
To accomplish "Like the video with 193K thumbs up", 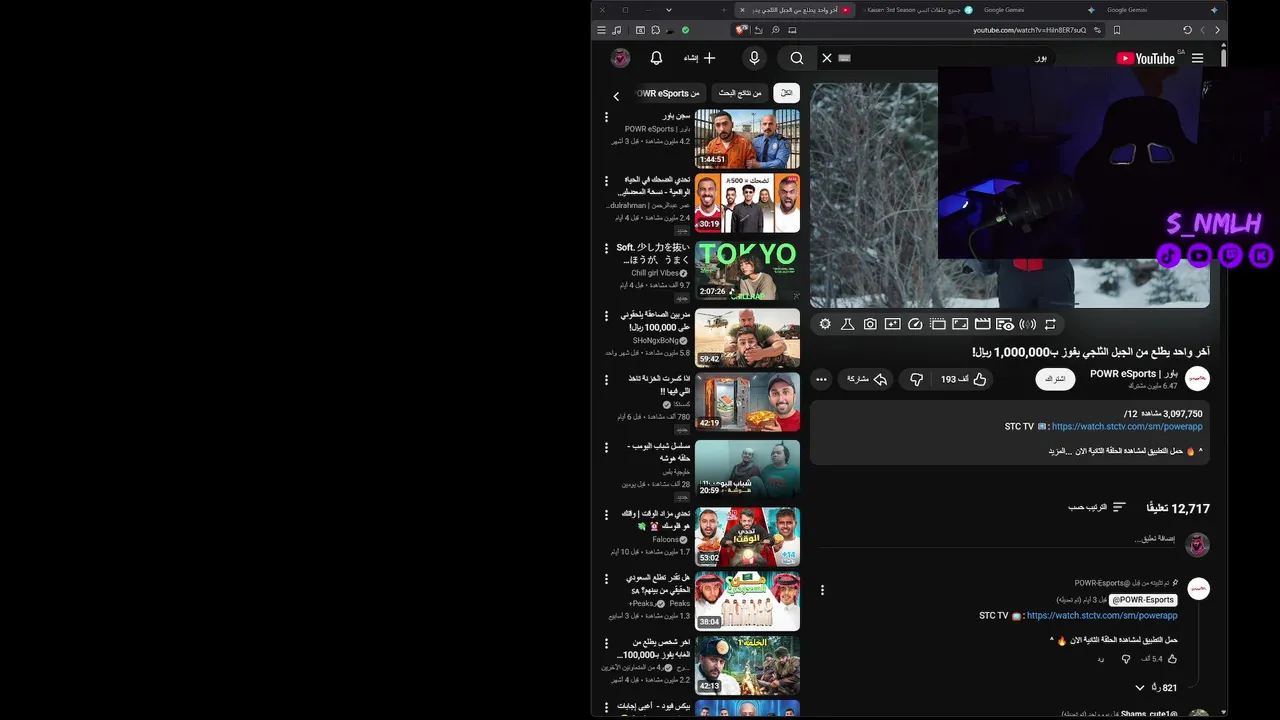I will [x=965, y=379].
